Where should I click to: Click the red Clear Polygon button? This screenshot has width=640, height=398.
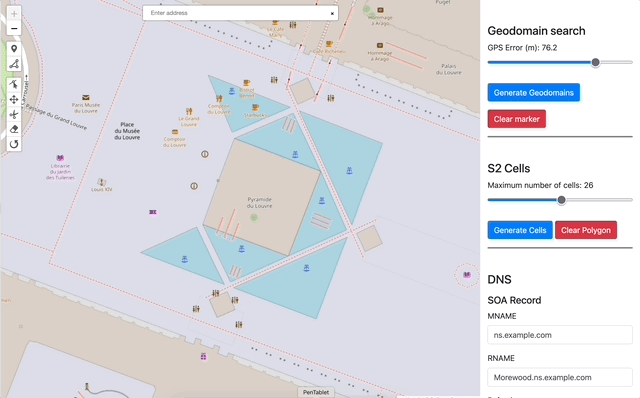[x=586, y=230]
